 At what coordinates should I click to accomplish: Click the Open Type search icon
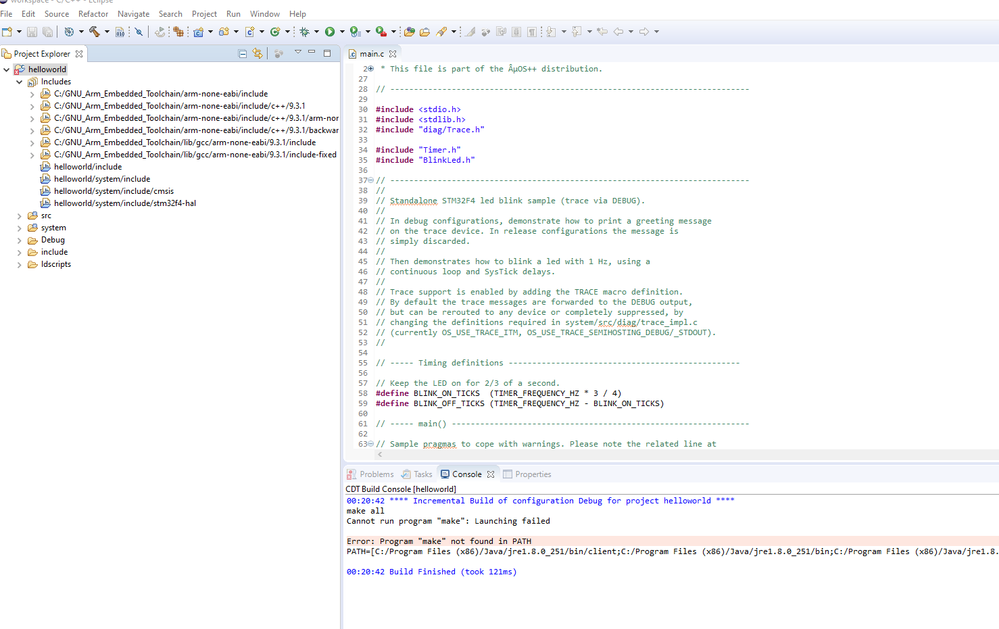[408, 31]
